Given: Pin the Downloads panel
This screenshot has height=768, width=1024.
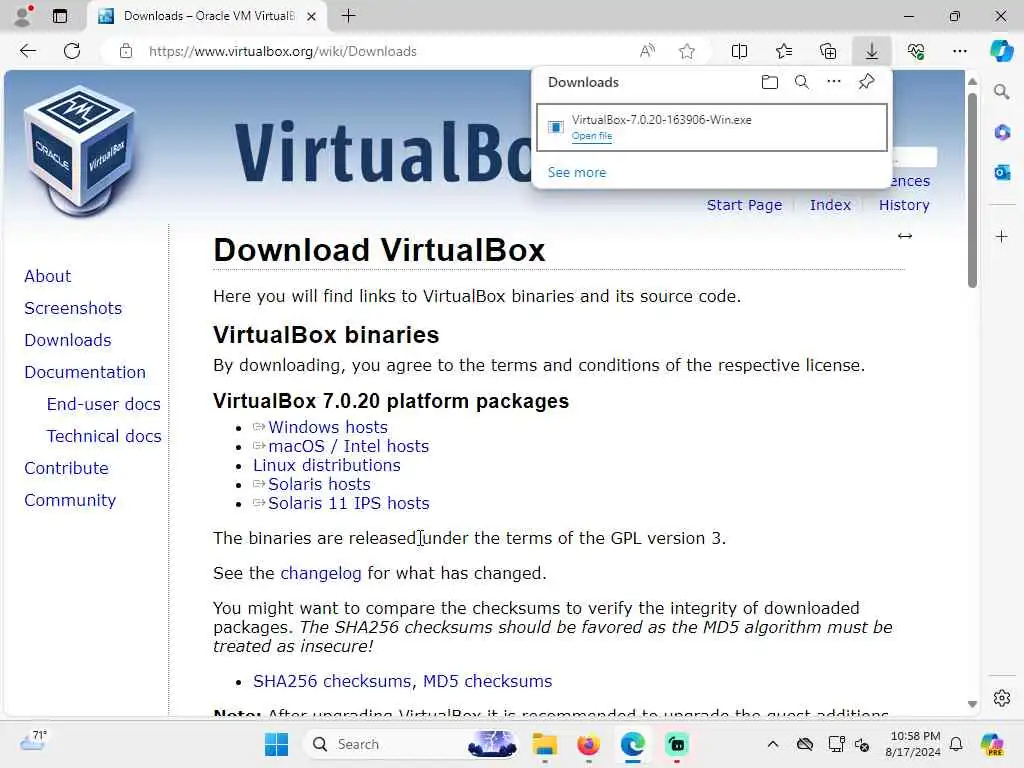Looking at the screenshot, I should tap(867, 82).
